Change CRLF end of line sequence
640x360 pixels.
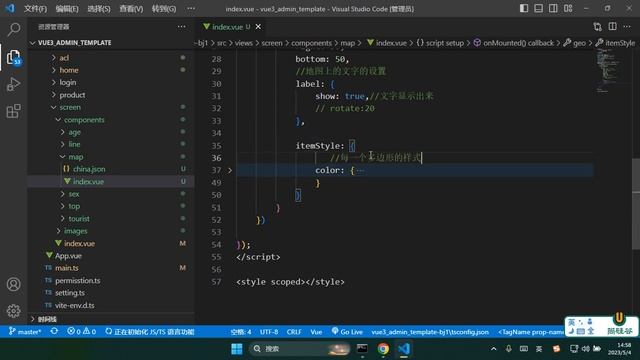(x=293, y=332)
